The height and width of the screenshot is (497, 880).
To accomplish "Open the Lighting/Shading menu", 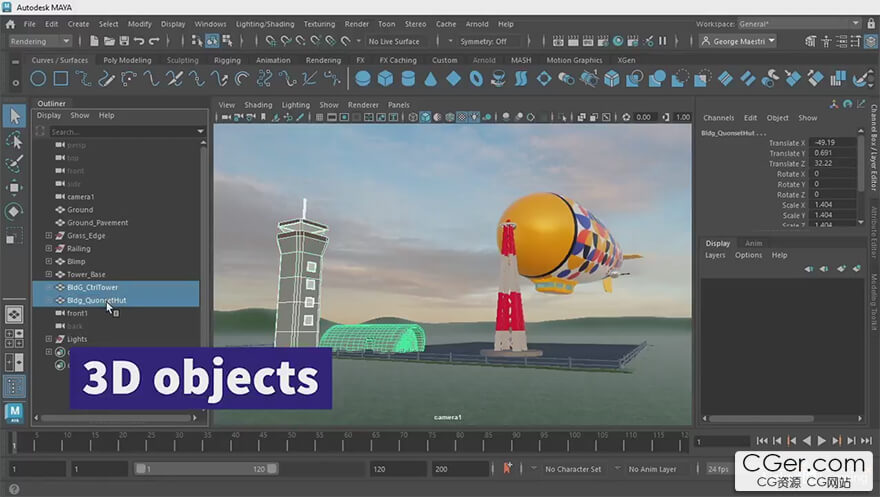I will (265, 23).
